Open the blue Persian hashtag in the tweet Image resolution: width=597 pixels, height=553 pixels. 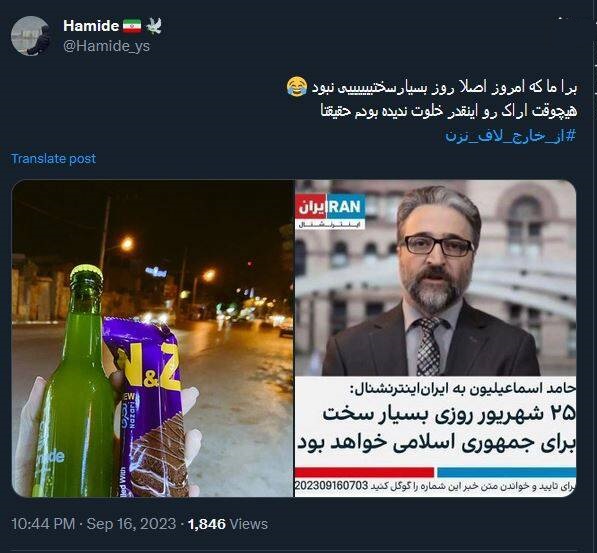[x=511, y=136]
